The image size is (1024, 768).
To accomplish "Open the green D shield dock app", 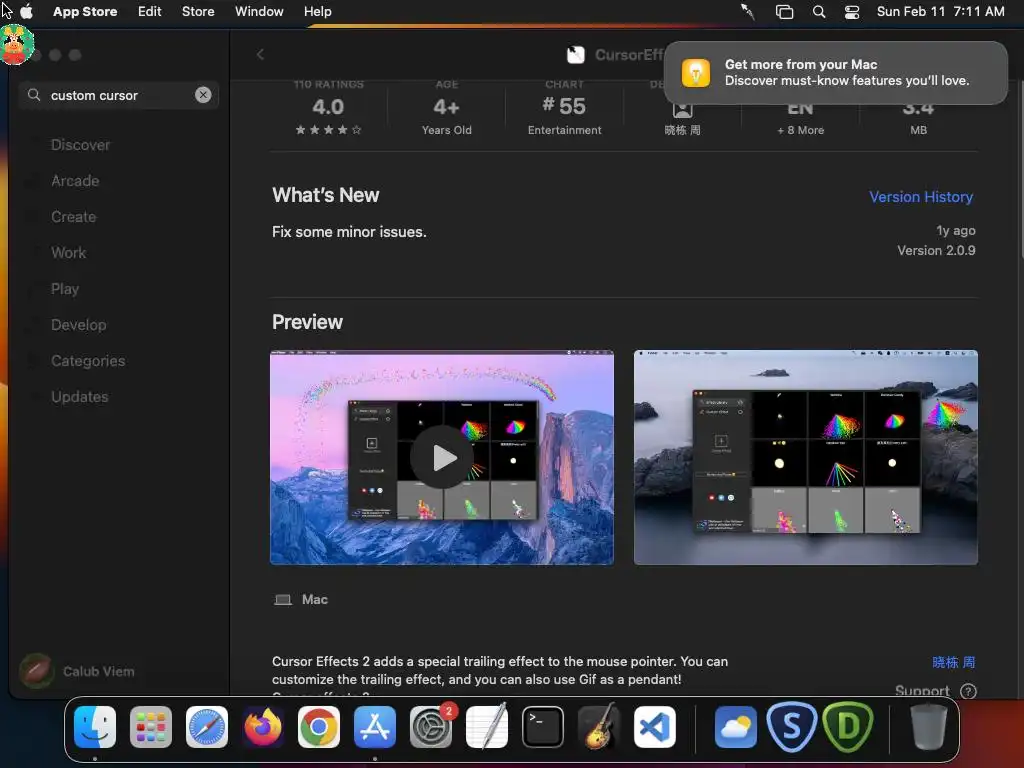I will click(848, 727).
